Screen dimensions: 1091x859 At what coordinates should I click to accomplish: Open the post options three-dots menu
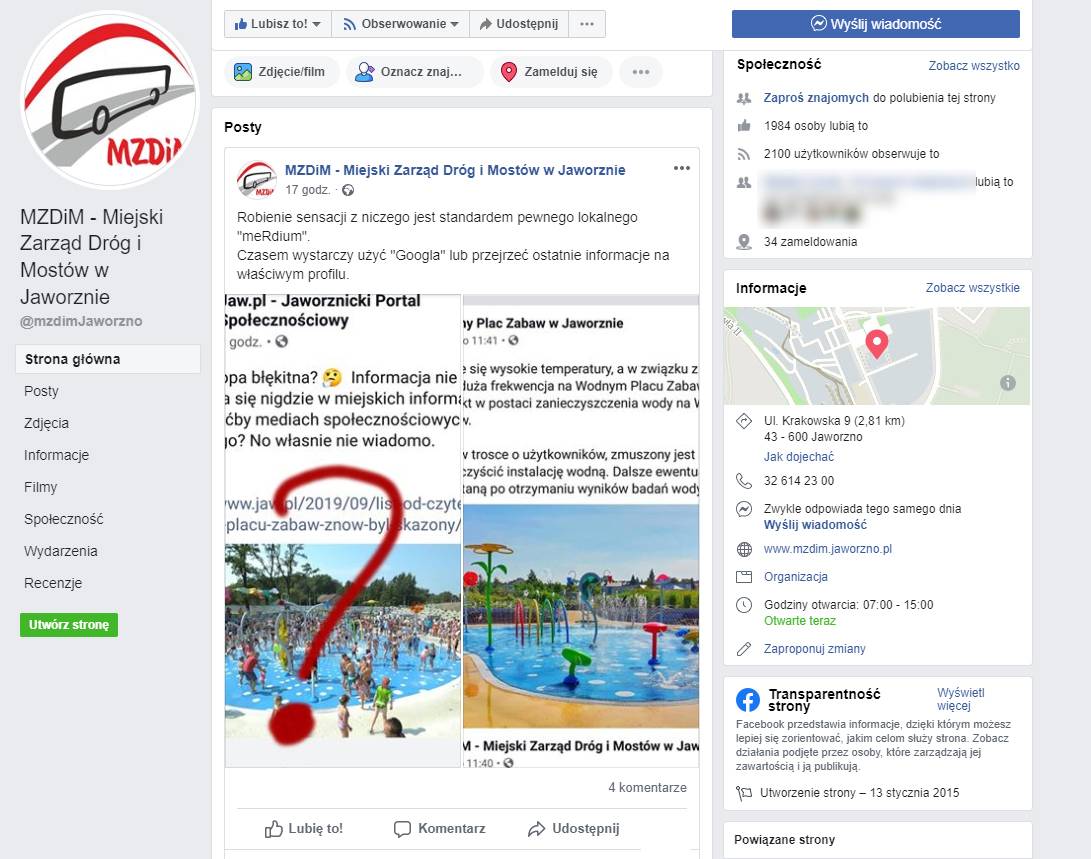[681, 168]
